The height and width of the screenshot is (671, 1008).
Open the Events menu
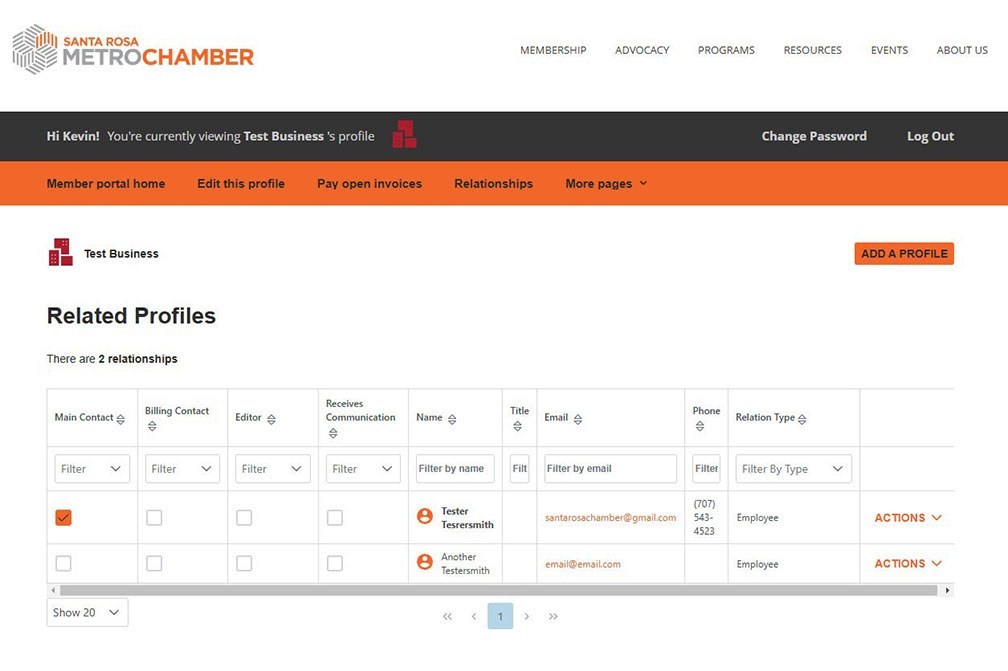(890, 50)
